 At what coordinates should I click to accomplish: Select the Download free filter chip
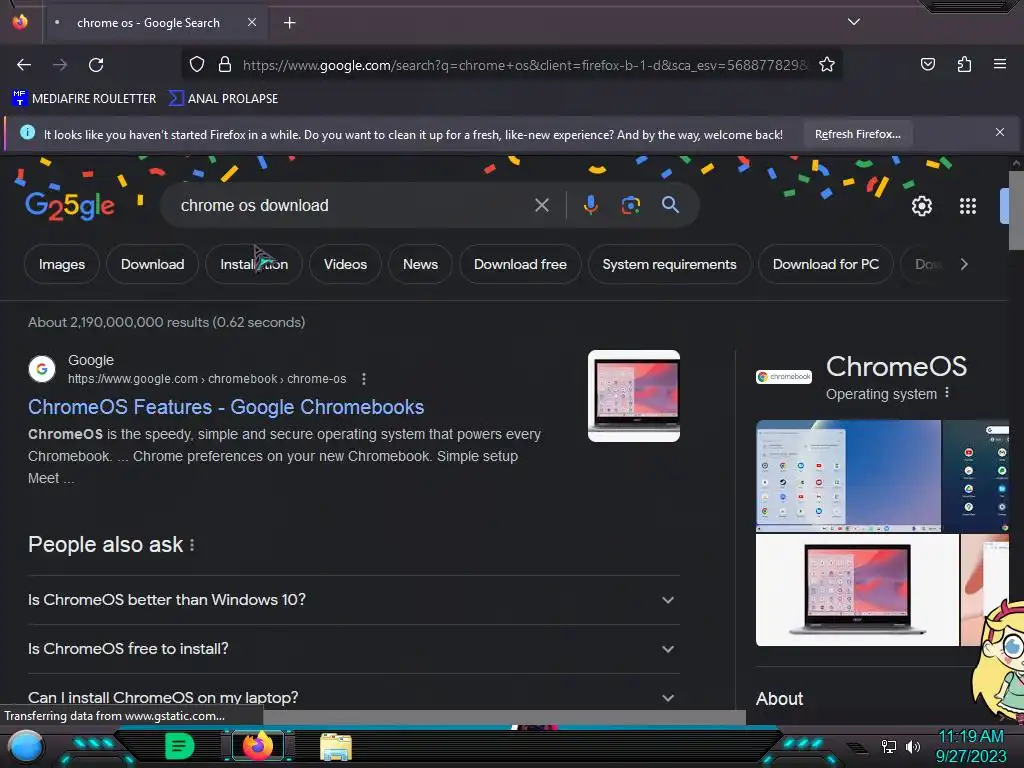click(520, 264)
